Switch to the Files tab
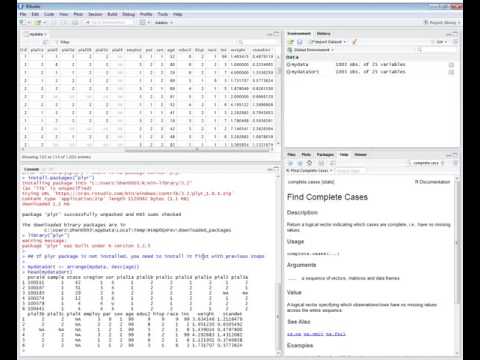 click(291, 155)
